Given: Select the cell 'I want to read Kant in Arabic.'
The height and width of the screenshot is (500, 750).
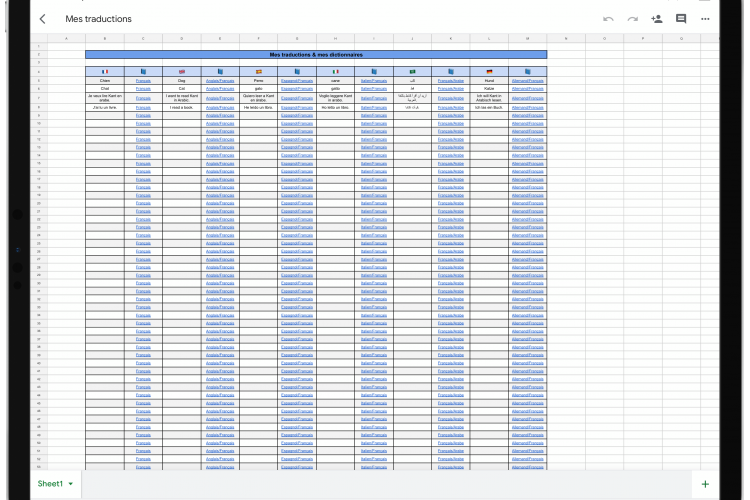Looking at the screenshot, I should (182, 98).
